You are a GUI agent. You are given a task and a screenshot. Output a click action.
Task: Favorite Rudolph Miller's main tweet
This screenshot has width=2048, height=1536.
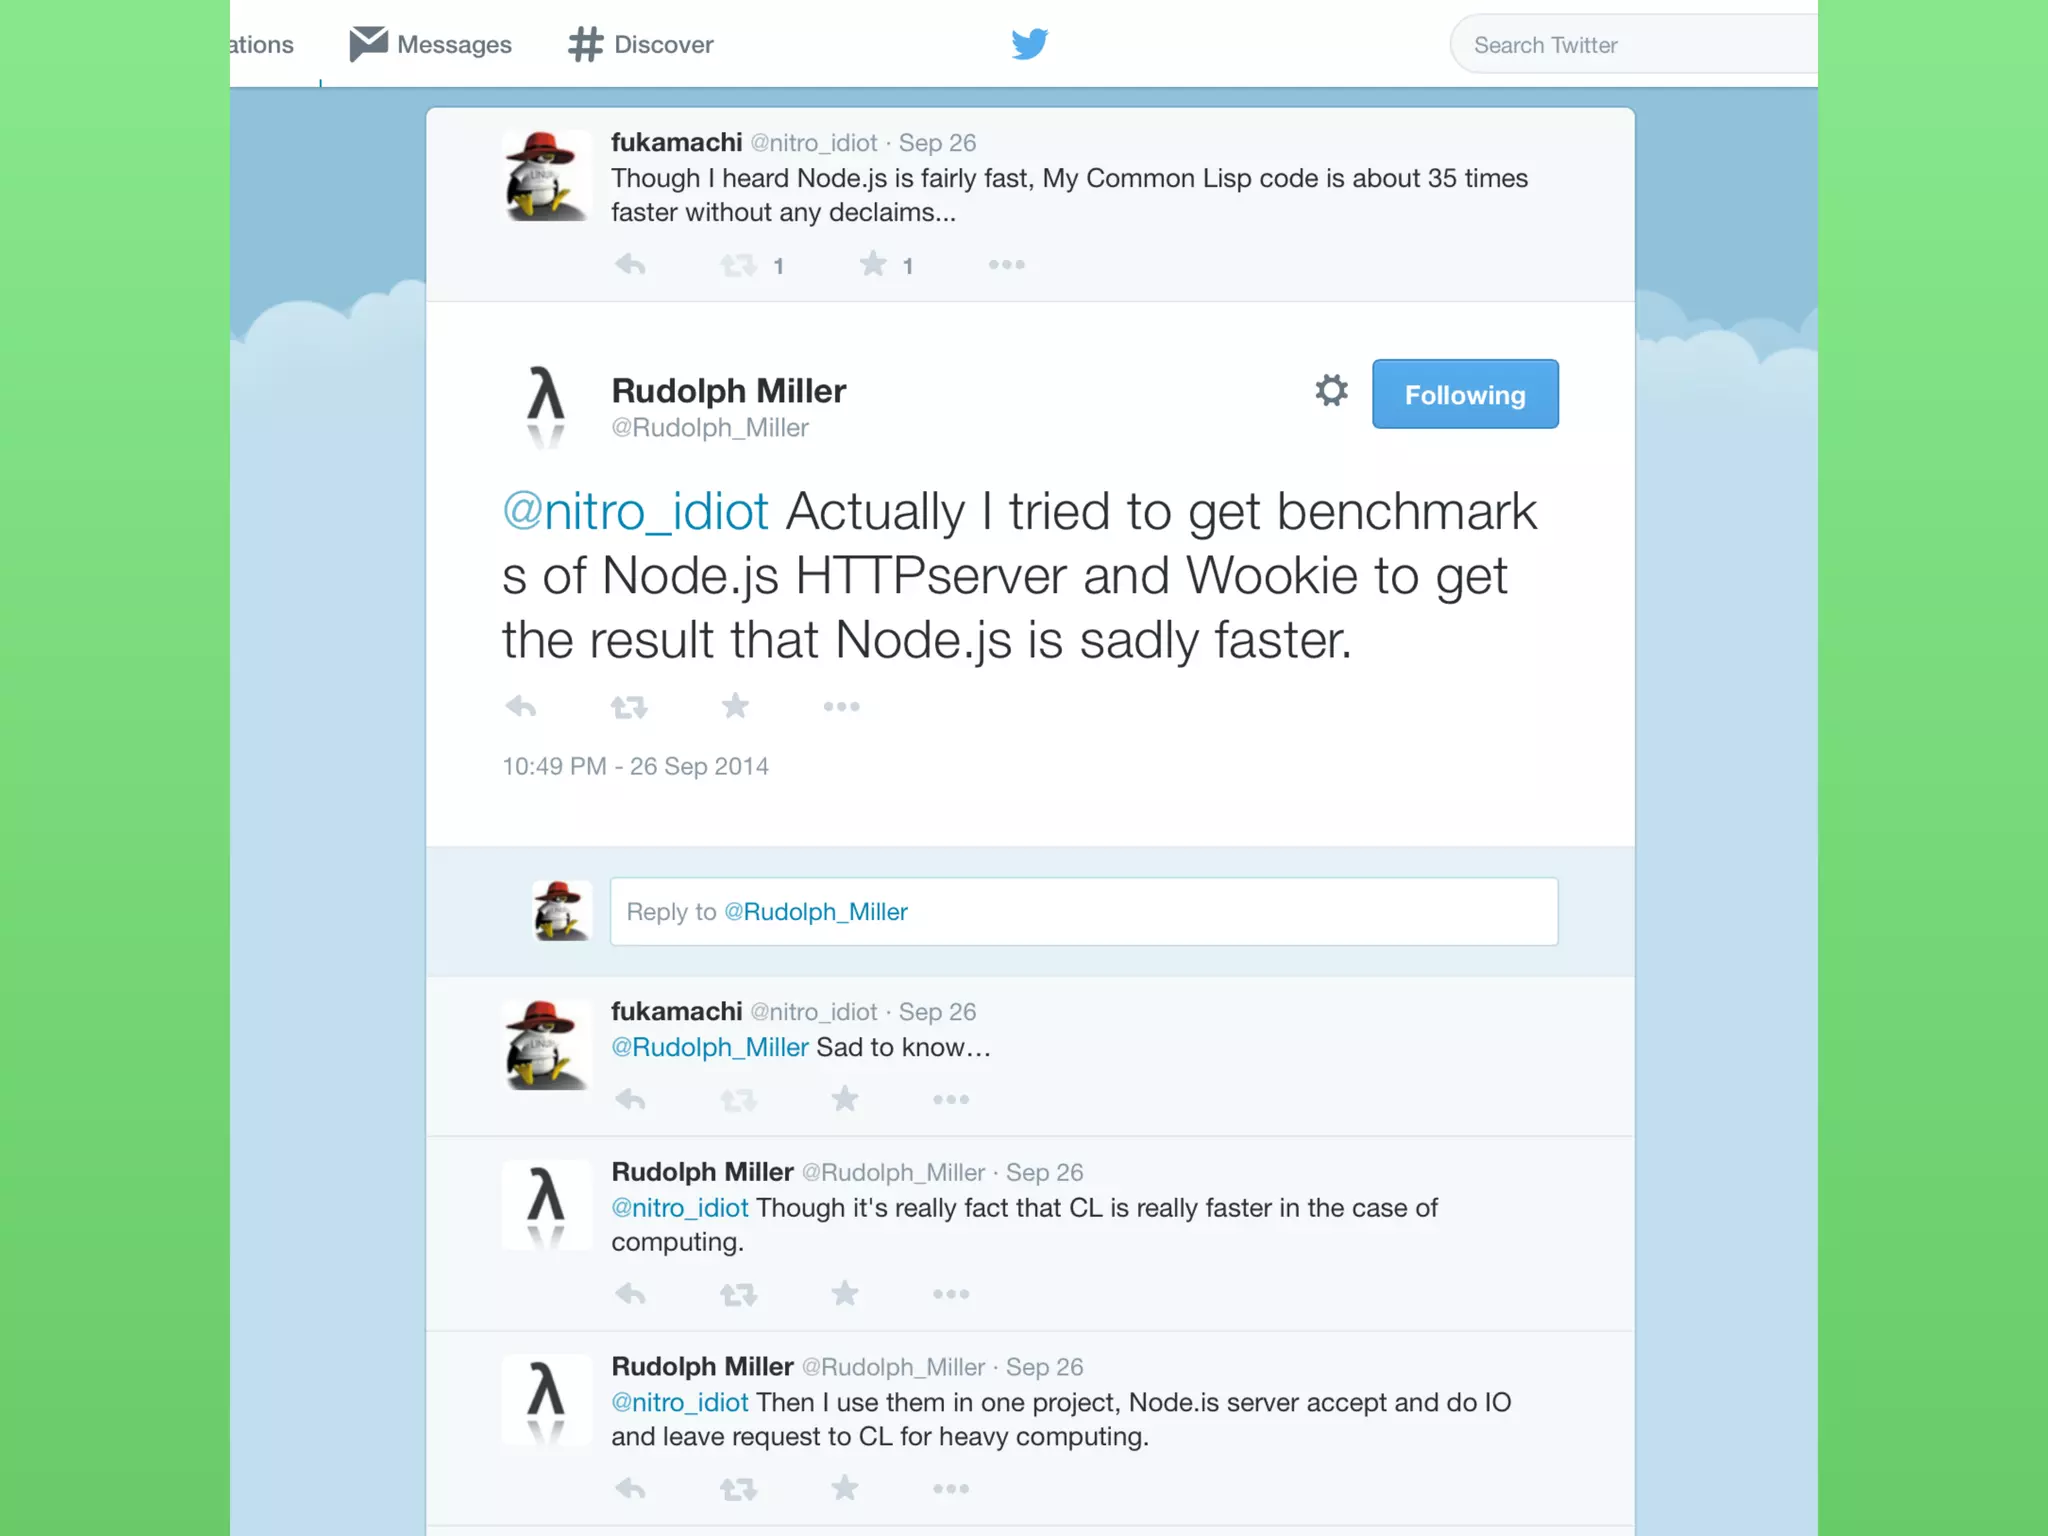click(735, 706)
